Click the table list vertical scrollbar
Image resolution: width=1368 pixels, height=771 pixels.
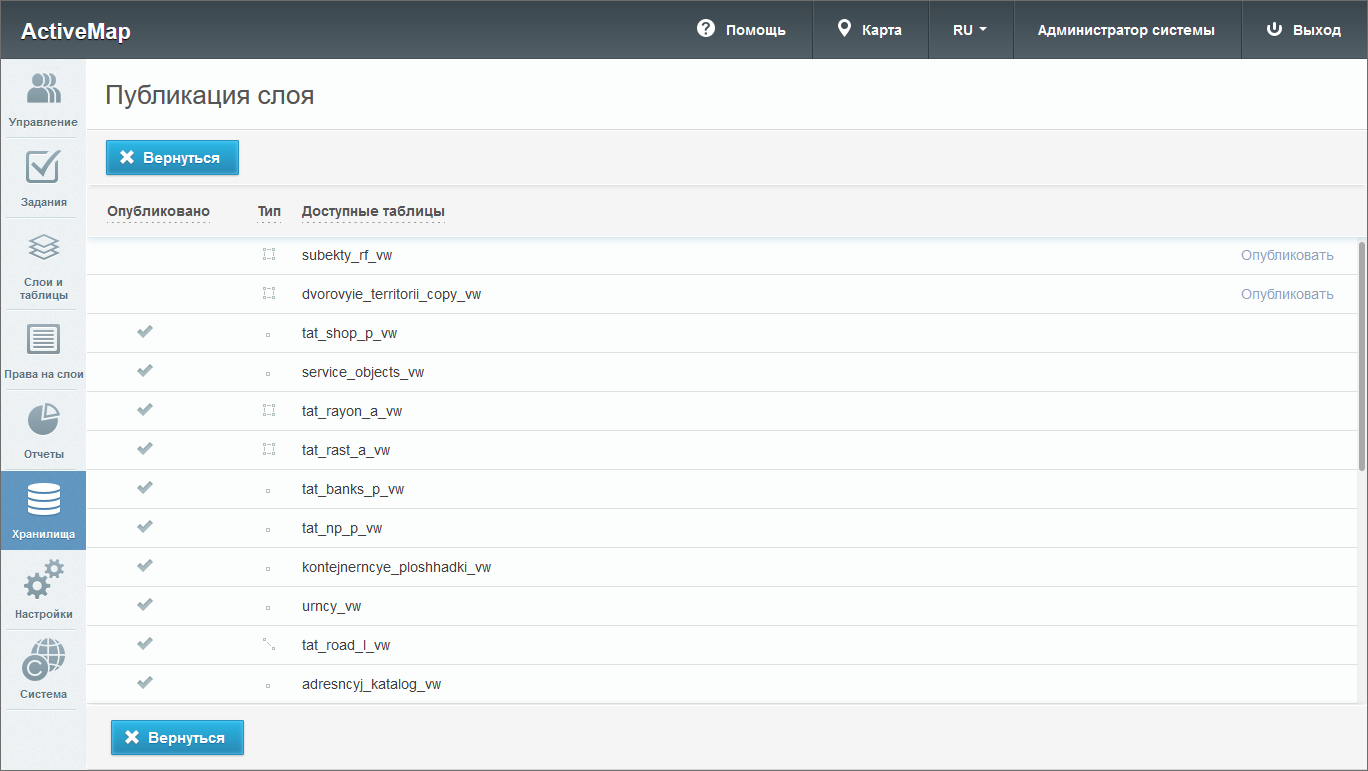coord(1361,355)
